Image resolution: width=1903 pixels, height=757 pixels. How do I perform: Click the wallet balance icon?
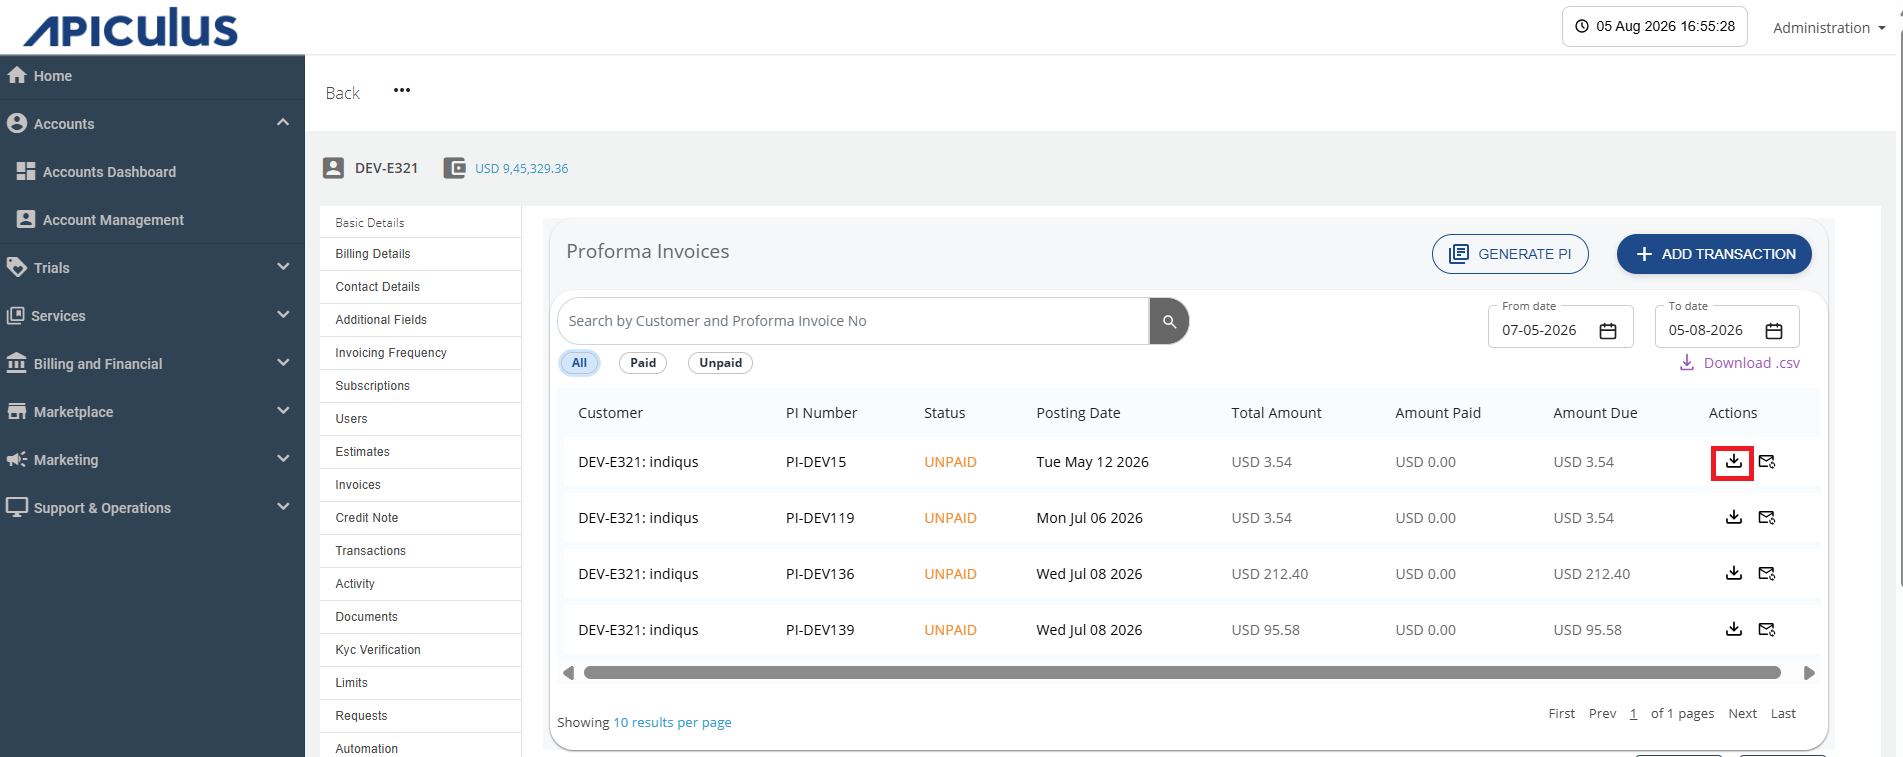(455, 168)
